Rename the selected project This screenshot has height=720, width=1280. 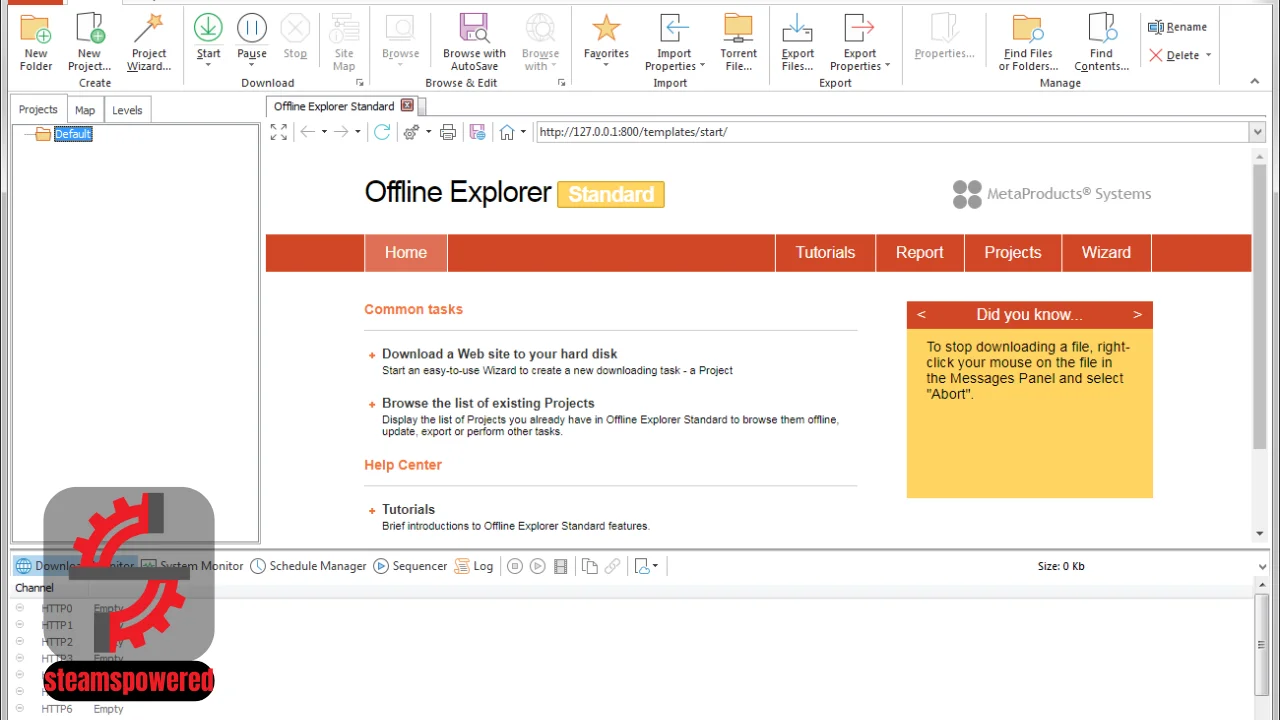(x=1177, y=27)
